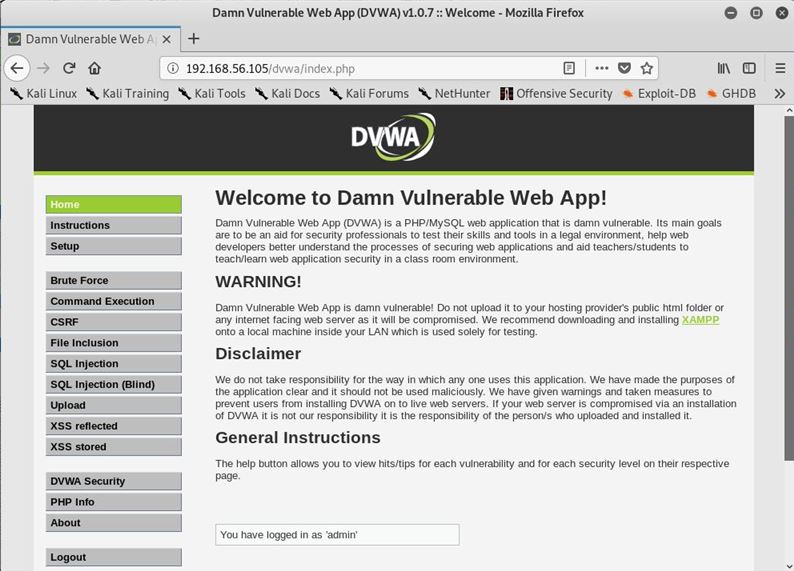
Task: Open the Upload menu item
Action: click(x=113, y=405)
